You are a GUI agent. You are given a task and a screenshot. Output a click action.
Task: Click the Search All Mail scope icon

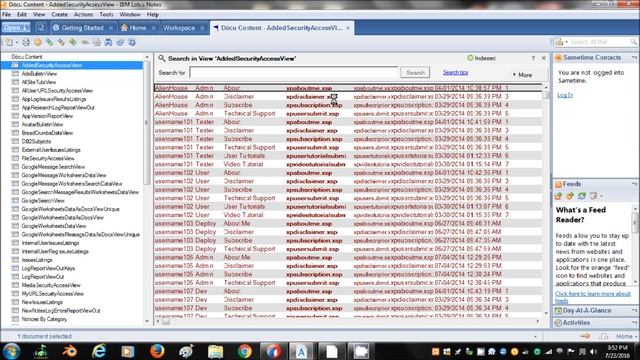pyautogui.click(x=559, y=42)
